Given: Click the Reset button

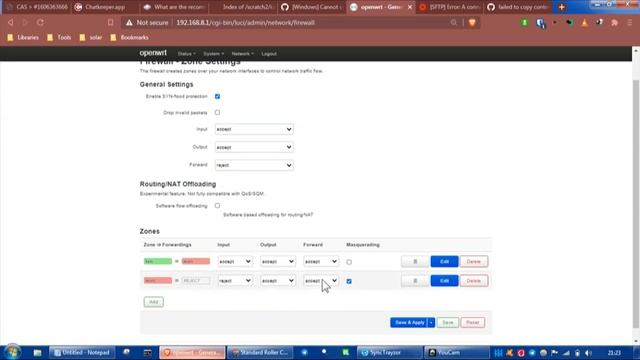Looking at the screenshot, I should point(473,322).
